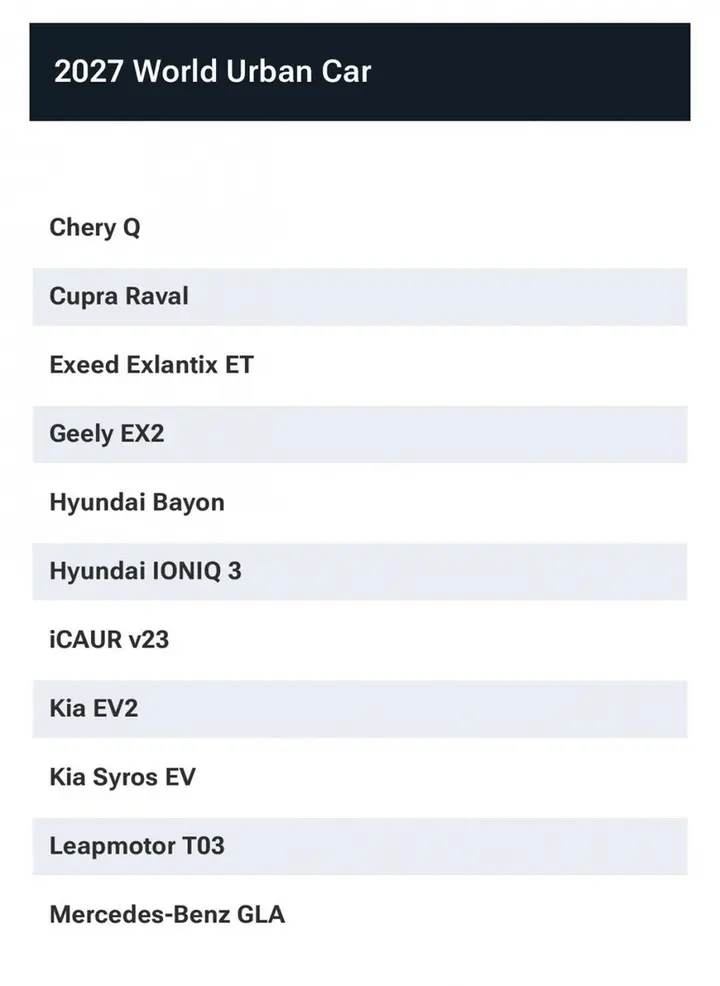The image size is (720, 986).
Task: Select the Hyundai IONIQ 3 row
Action: [360, 572]
